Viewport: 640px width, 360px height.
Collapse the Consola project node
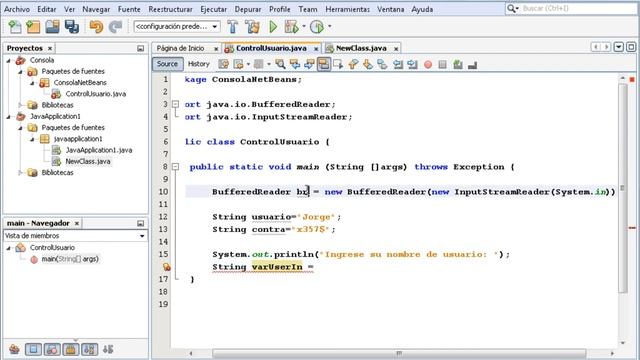9,60
